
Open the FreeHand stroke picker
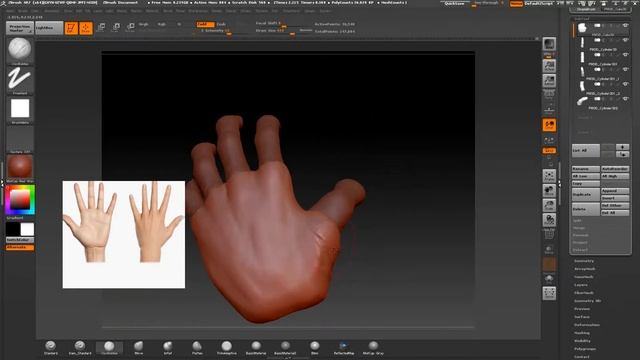point(20,80)
